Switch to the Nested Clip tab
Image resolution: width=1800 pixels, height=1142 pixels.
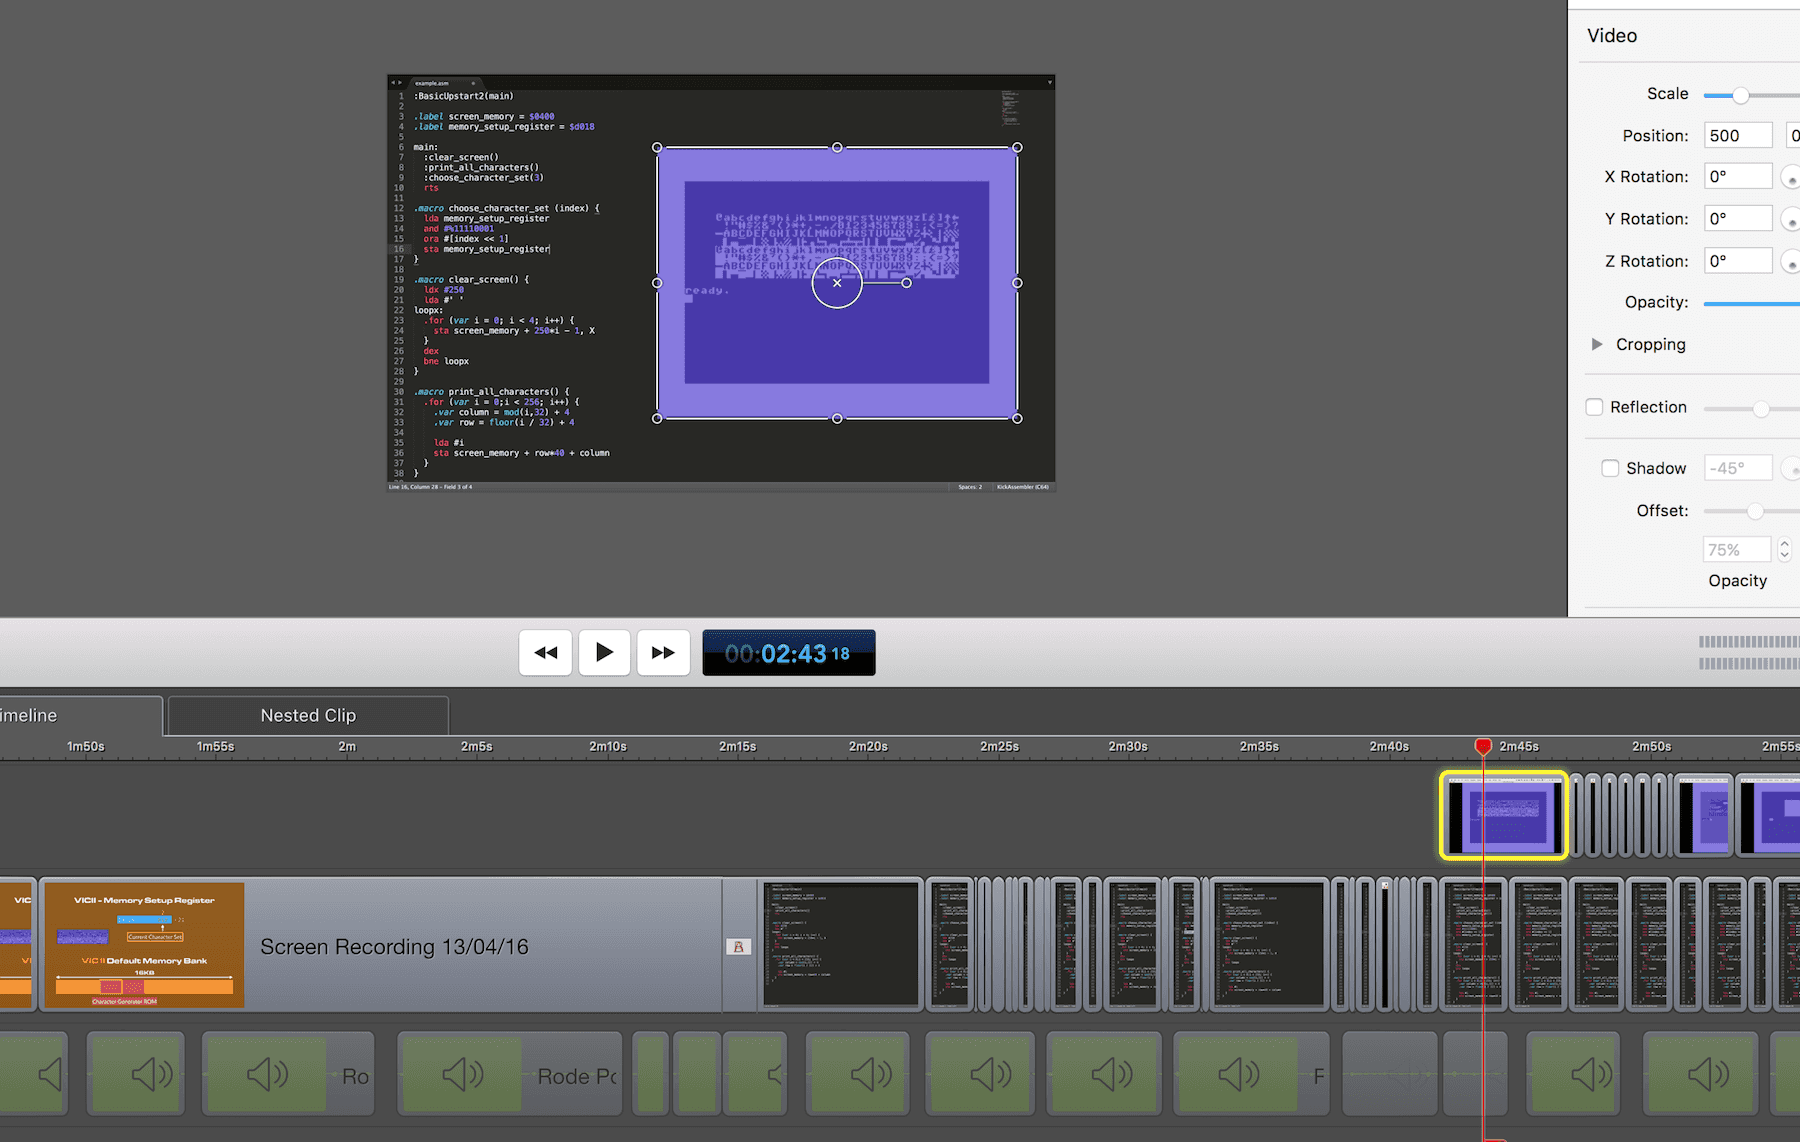tap(307, 715)
